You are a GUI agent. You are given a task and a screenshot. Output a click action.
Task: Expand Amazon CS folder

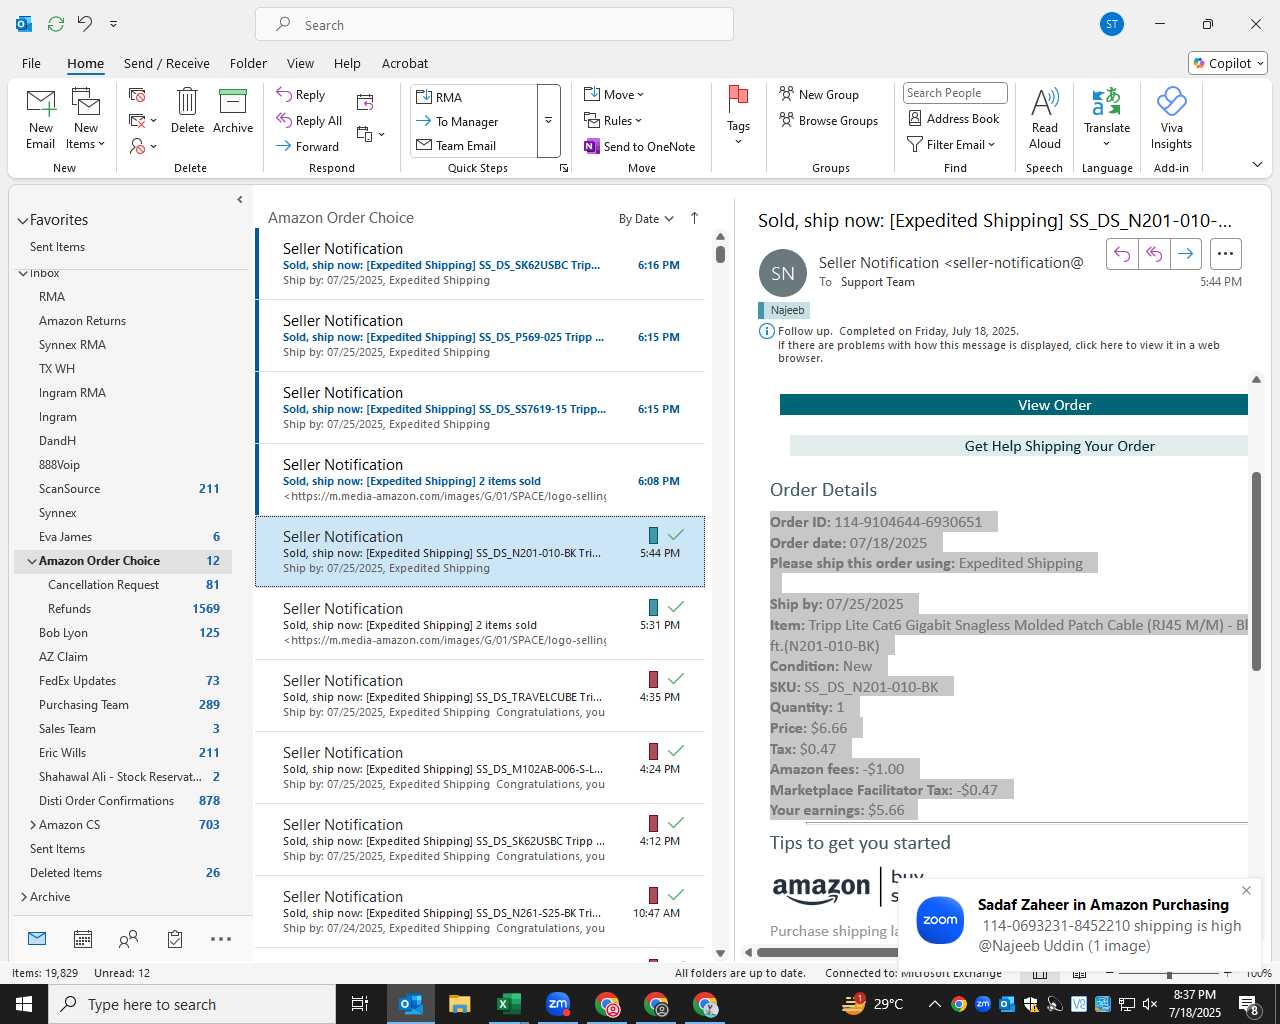coord(33,825)
